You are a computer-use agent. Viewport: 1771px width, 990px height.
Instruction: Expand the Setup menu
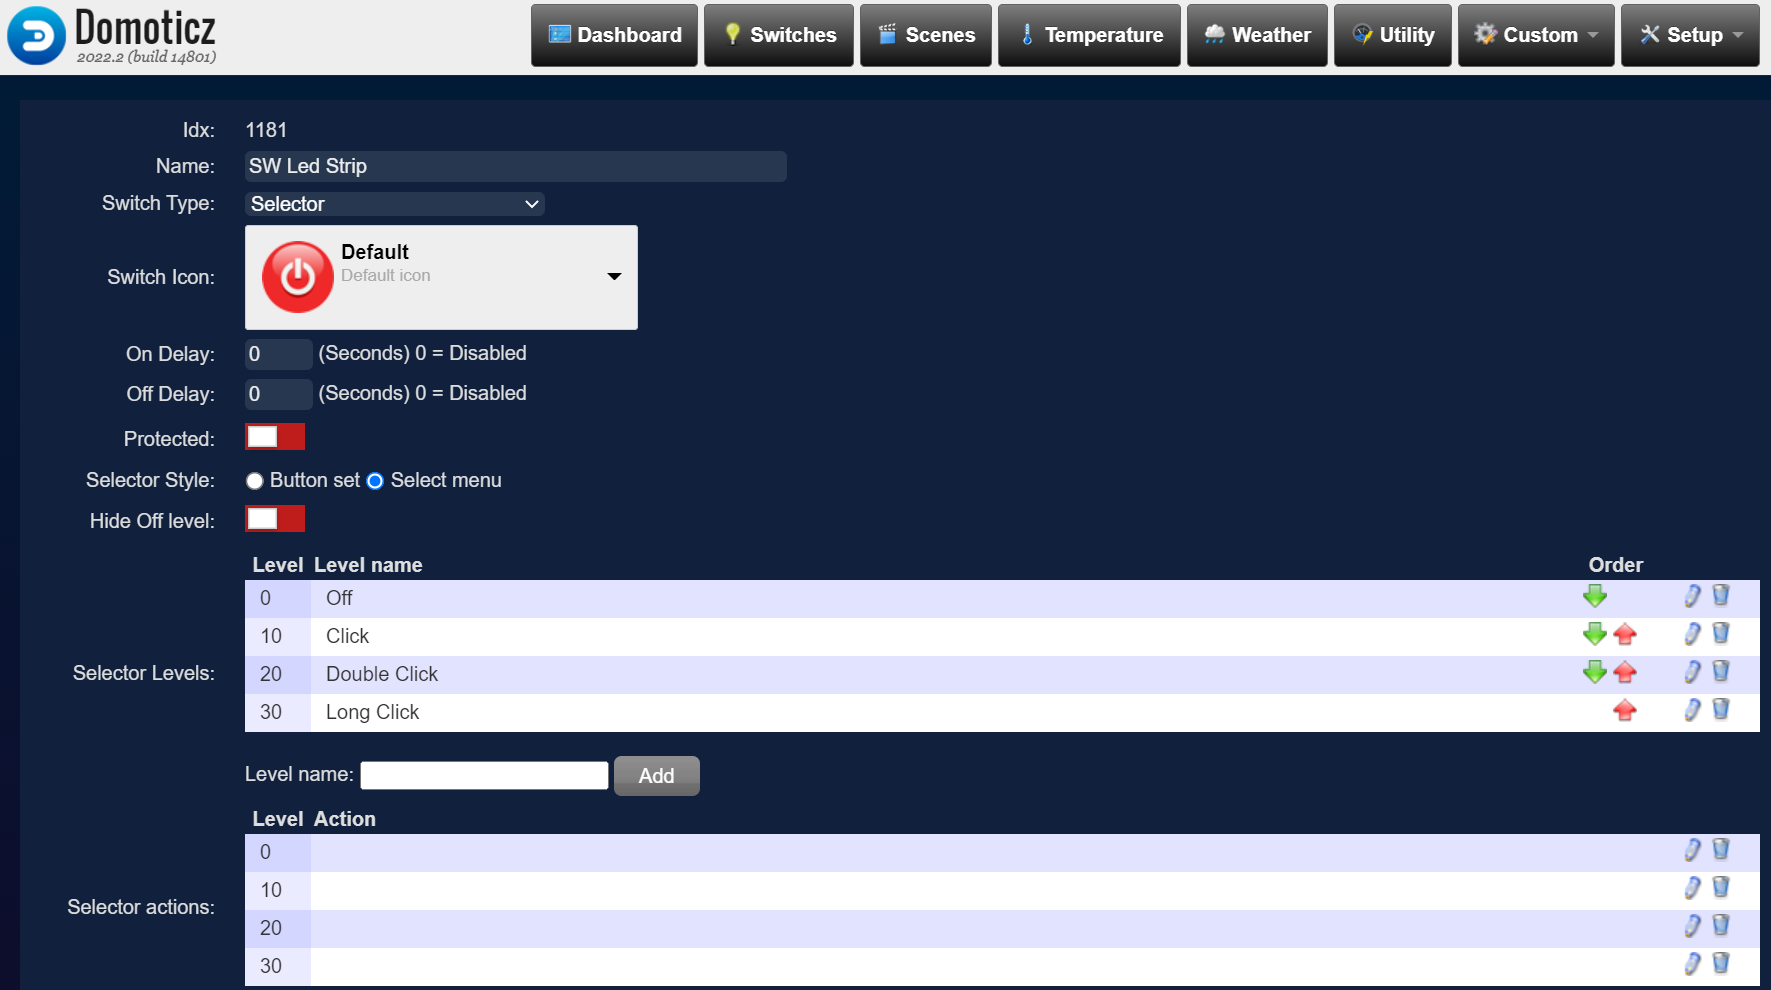(1690, 35)
